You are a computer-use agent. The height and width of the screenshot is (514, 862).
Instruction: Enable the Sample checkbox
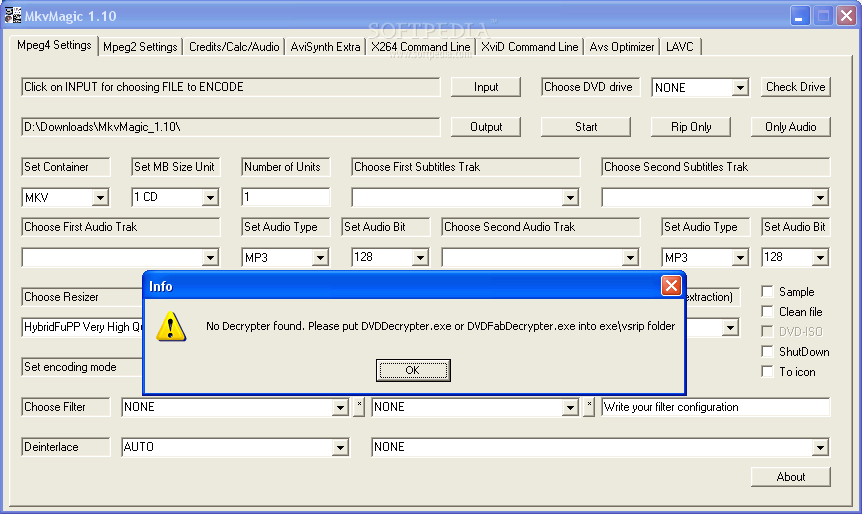tap(767, 291)
